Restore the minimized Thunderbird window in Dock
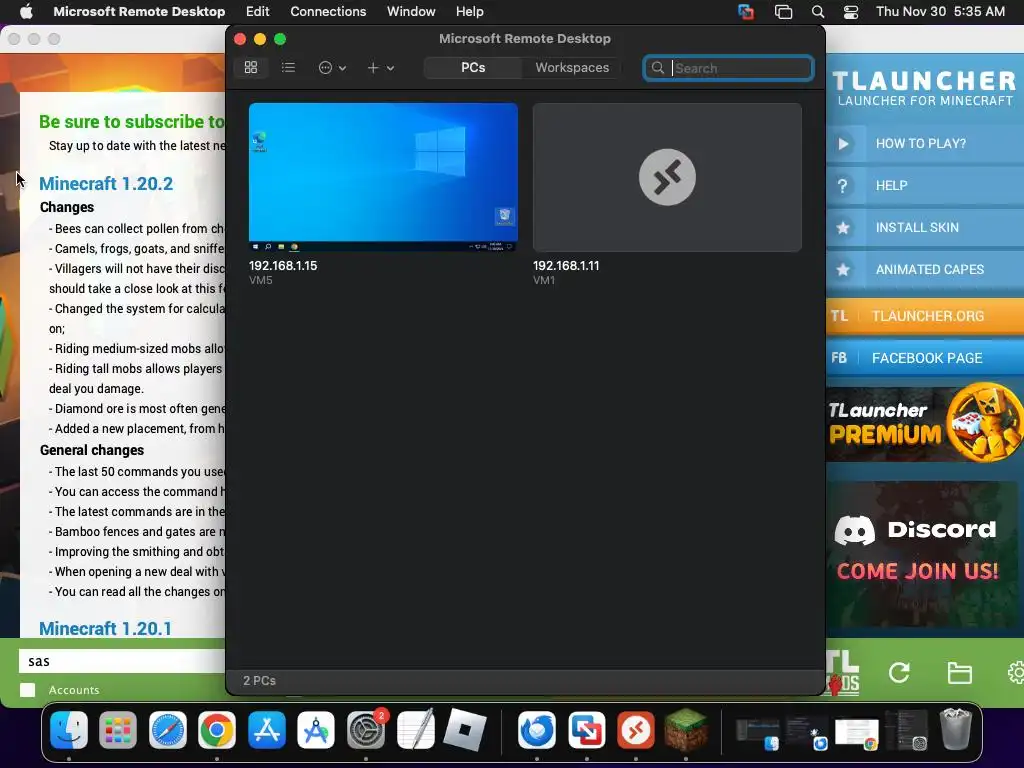Viewport: 1024px width, 768px height. click(807, 733)
